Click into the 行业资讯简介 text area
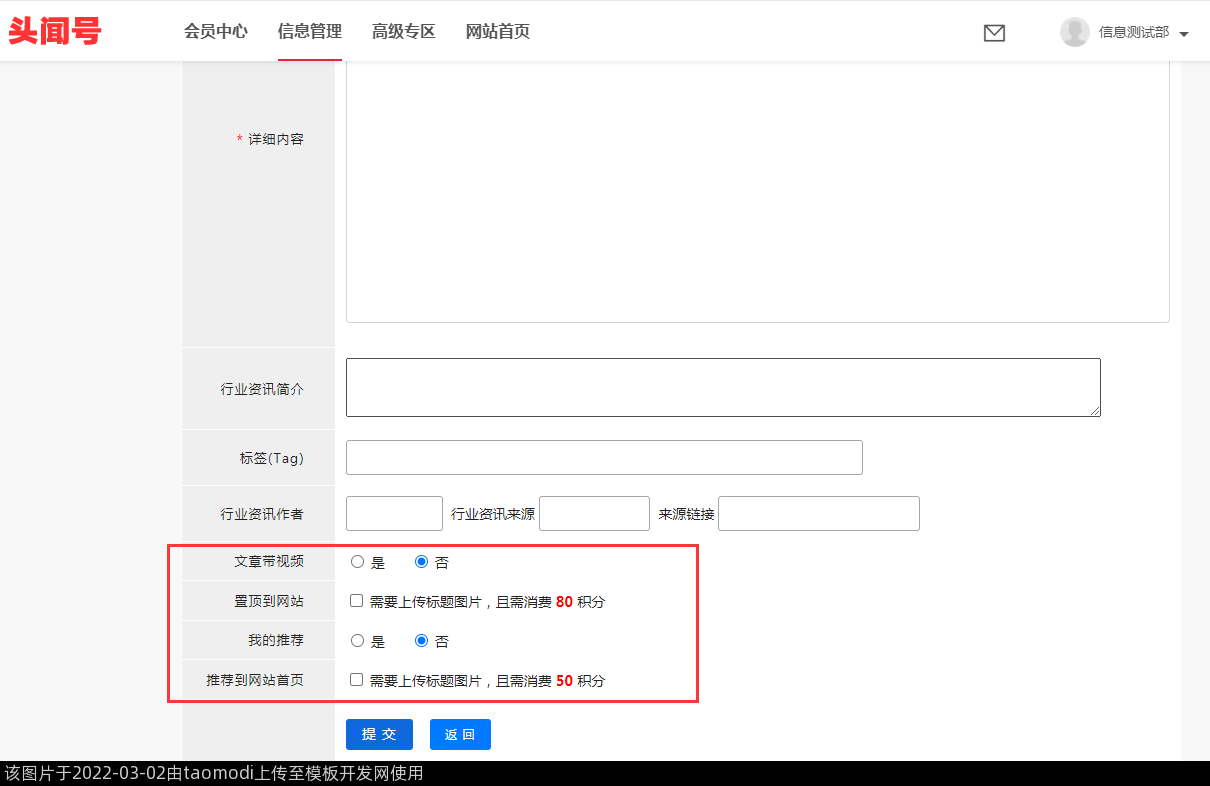Image resolution: width=1210 pixels, height=786 pixels. 723,387
